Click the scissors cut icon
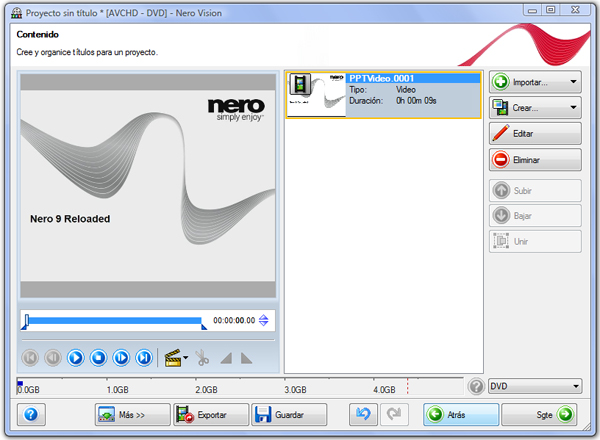This screenshot has height=440, width=600. (x=202, y=359)
